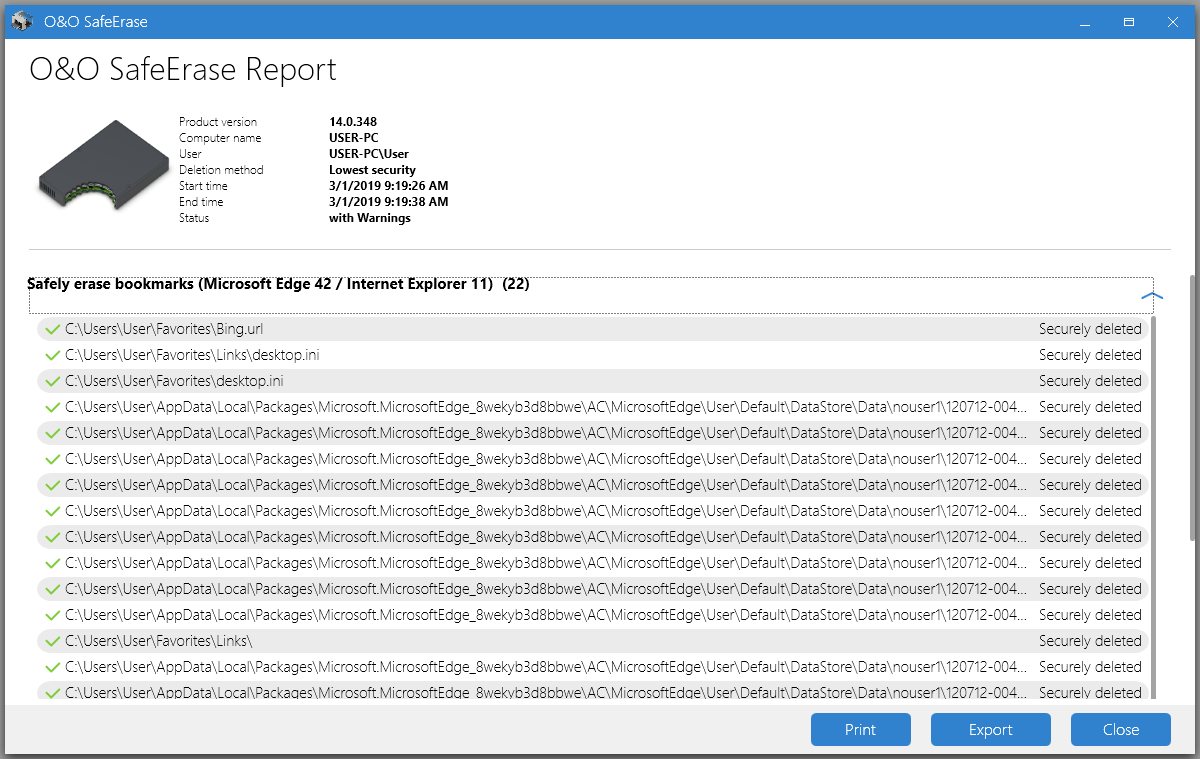
Task: Click the checkmark next to Favorites\desktop.ini
Action: (x=53, y=381)
